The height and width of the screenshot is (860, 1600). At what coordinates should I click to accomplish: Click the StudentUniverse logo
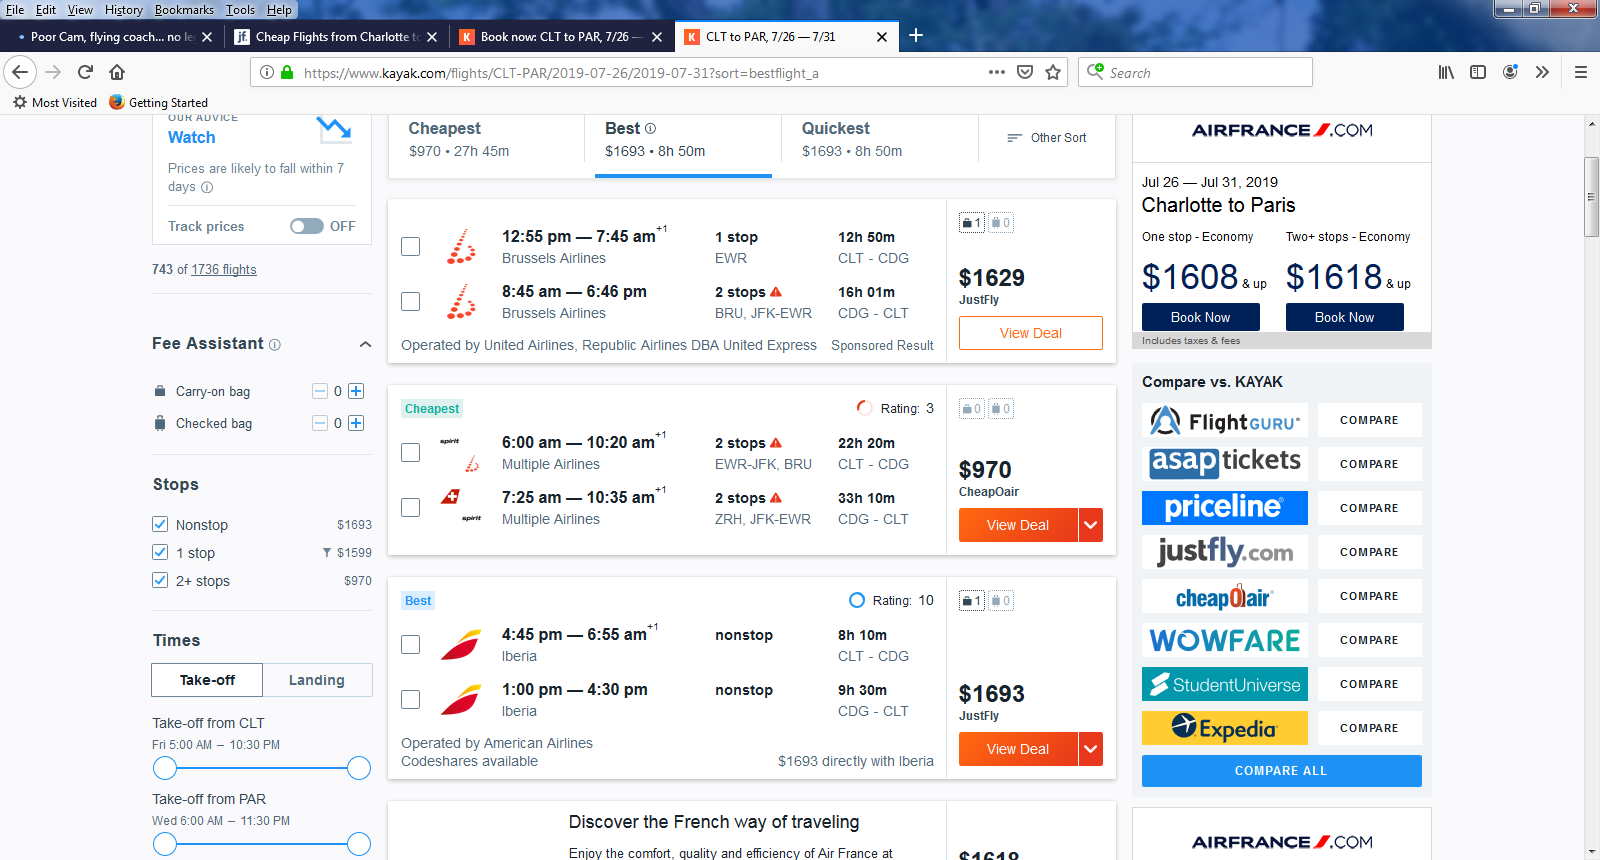click(1225, 684)
